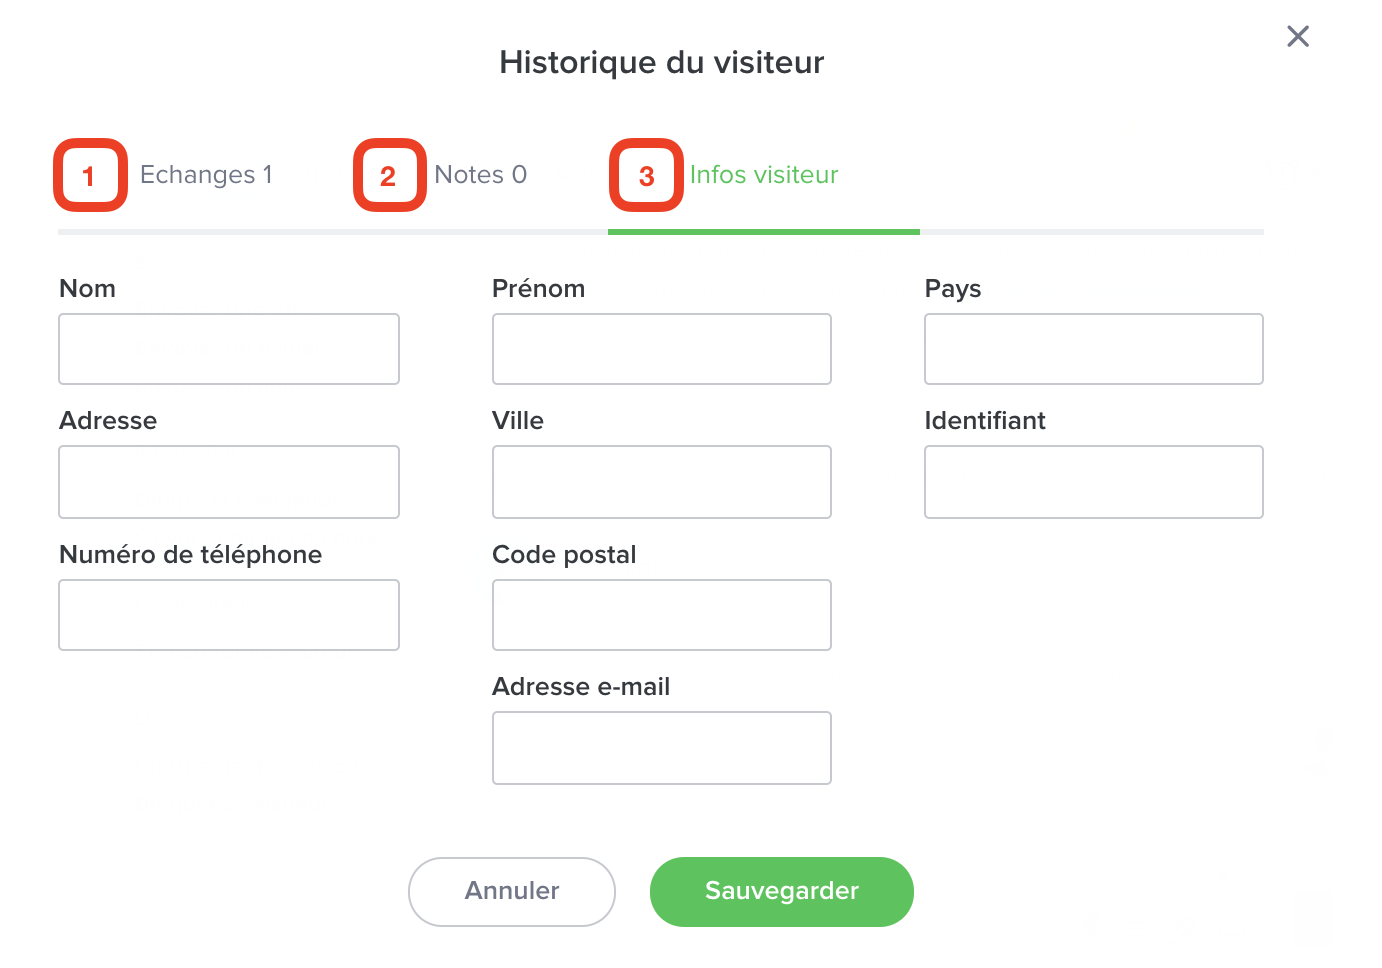Open the Notes tab
The height and width of the screenshot is (968, 1382).
pos(480,175)
